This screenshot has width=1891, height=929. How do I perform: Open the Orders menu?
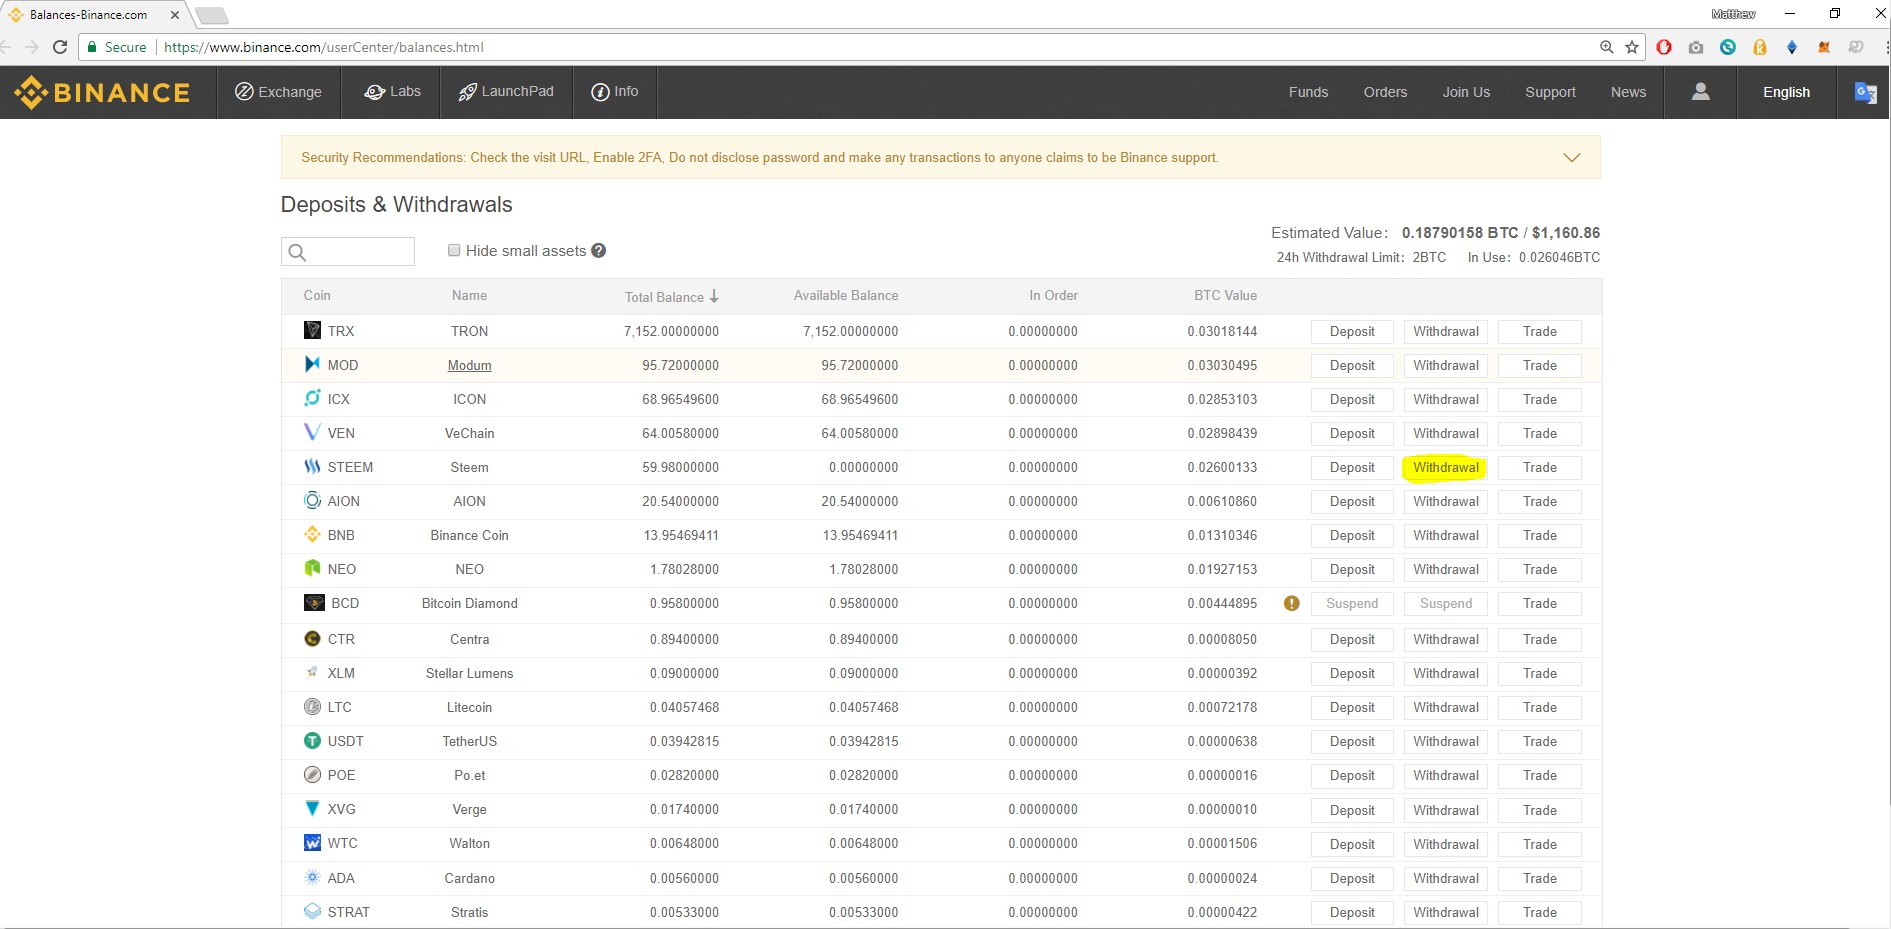coord(1385,92)
